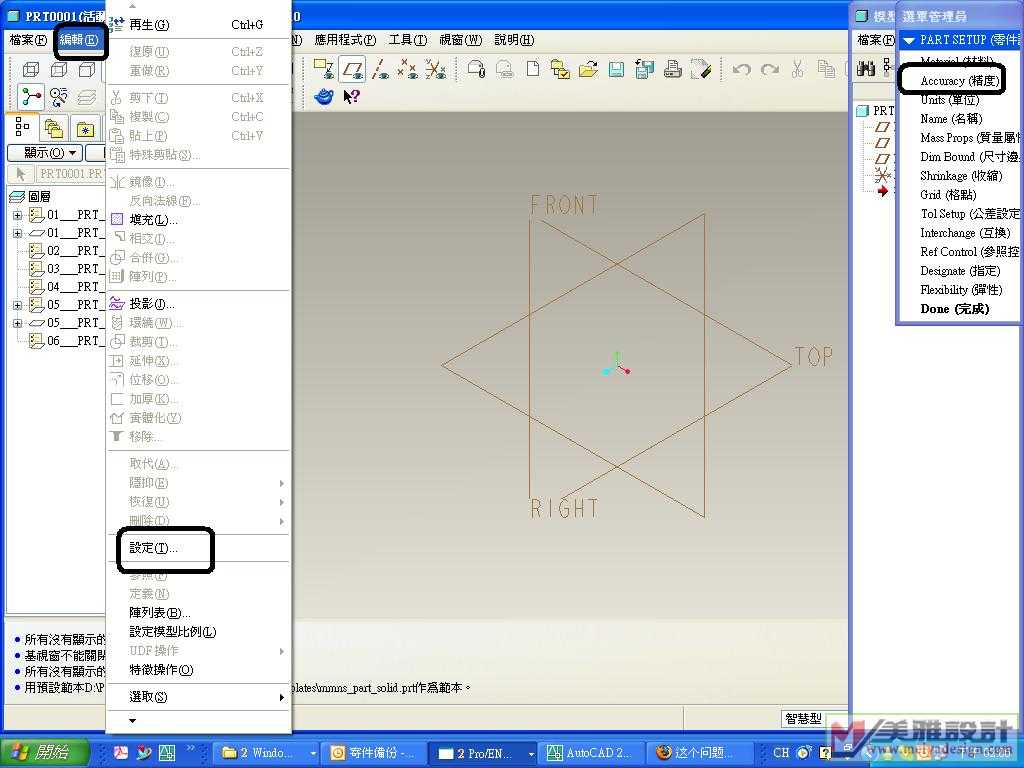Toggle annotation element display icon

[x=324, y=69]
